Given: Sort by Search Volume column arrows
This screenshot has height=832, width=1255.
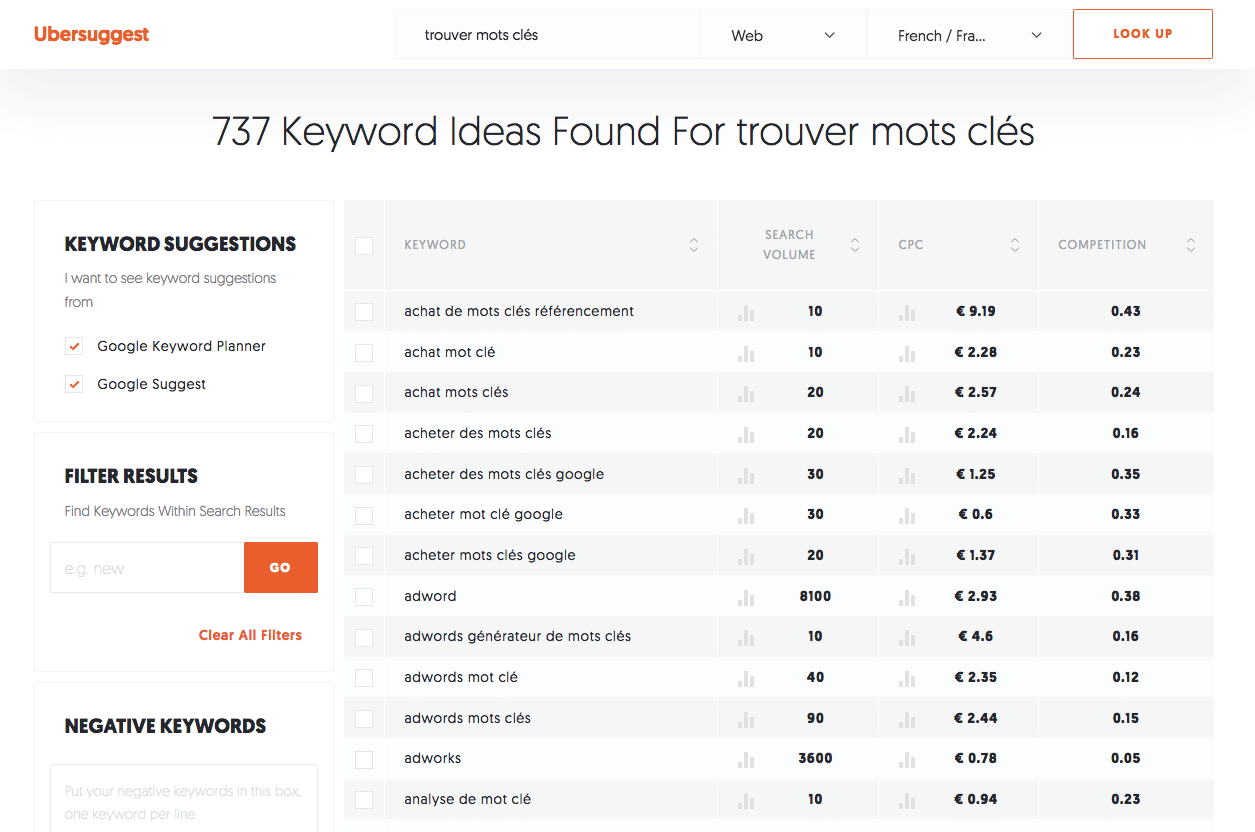Looking at the screenshot, I should (855, 245).
